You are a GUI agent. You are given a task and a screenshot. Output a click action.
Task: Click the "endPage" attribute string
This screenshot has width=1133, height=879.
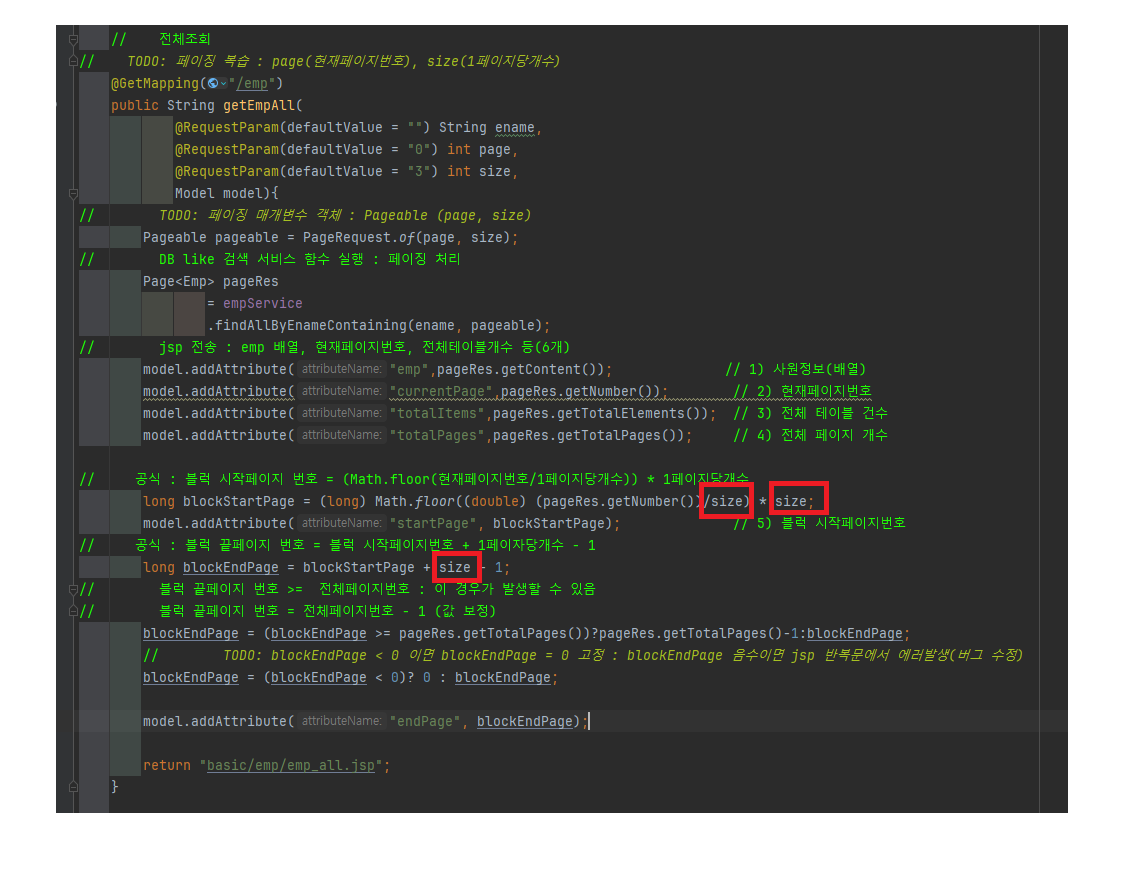coord(424,721)
